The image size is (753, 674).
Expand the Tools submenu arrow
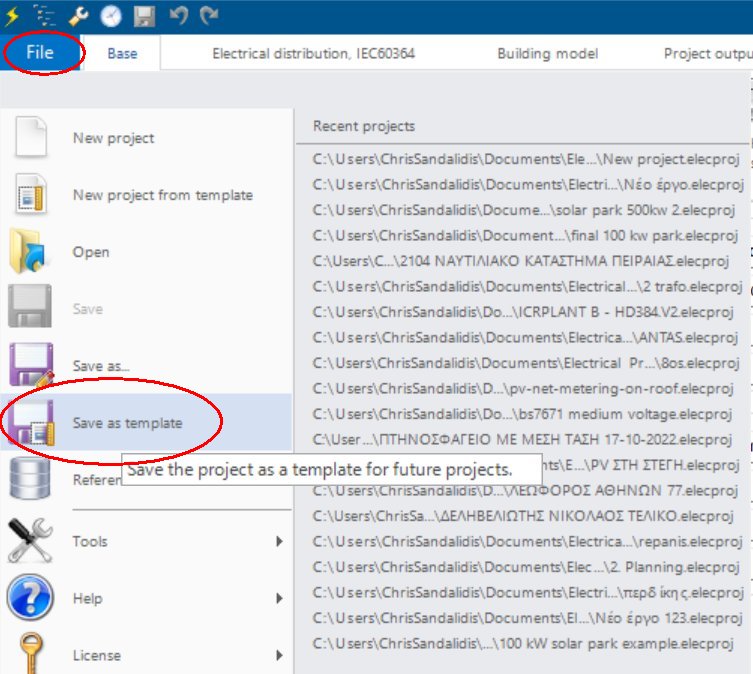pyautogui.click(x=279, y=541)
